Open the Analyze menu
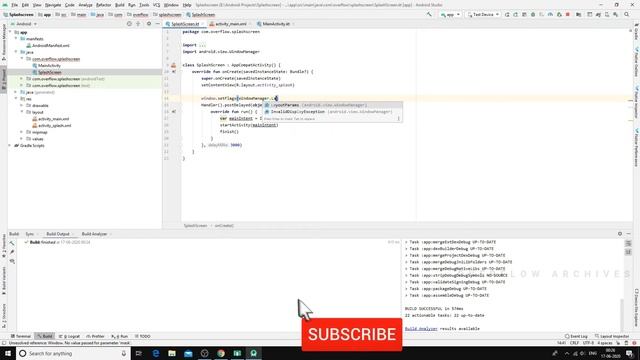The image size is (640, 360). point(85,5)
